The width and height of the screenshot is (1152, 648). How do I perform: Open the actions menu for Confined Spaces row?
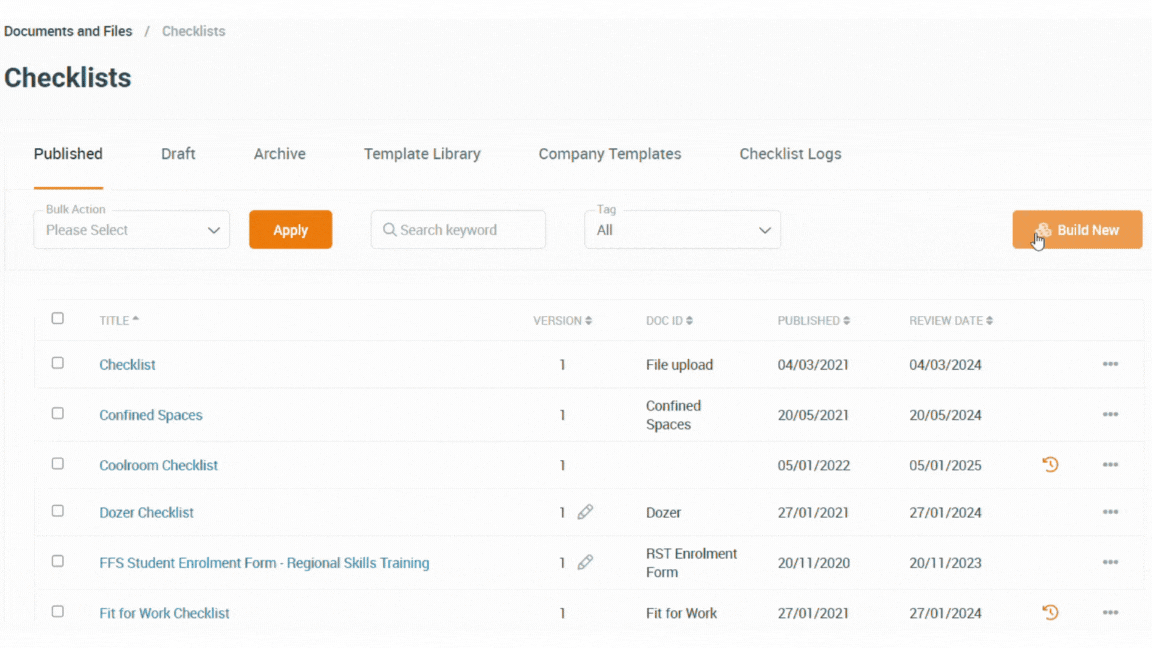[1110, 414]
